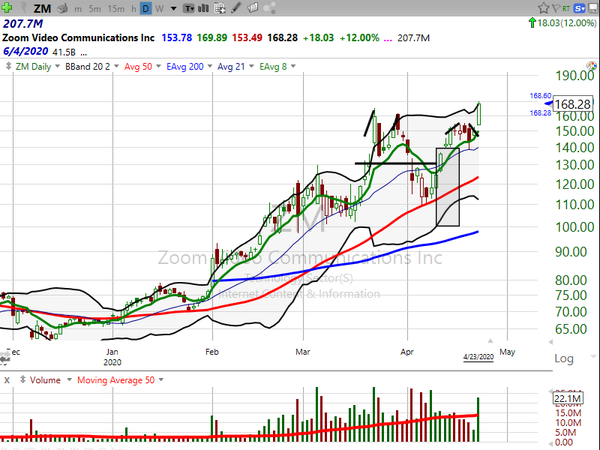Click the 6/4/2020 date label
The image size is (600, 450).
click(x=25, y=51)
